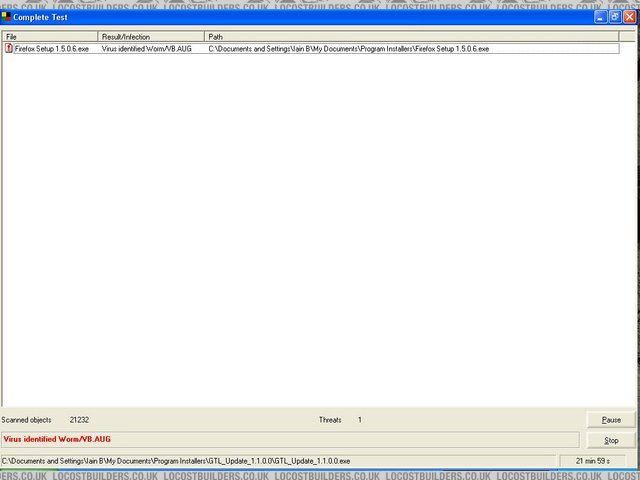
Task: Click the red infected file icon
Action: 9,48
